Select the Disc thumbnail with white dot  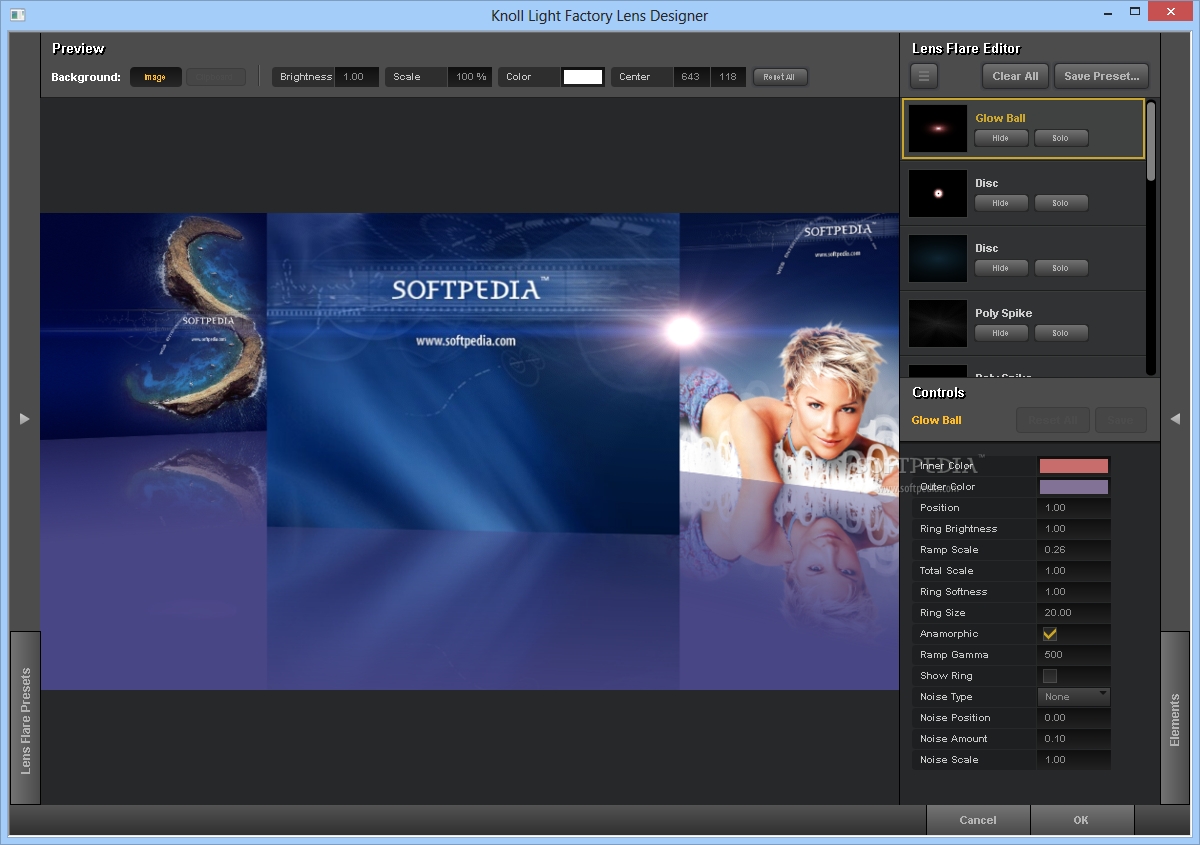[938, 193]
